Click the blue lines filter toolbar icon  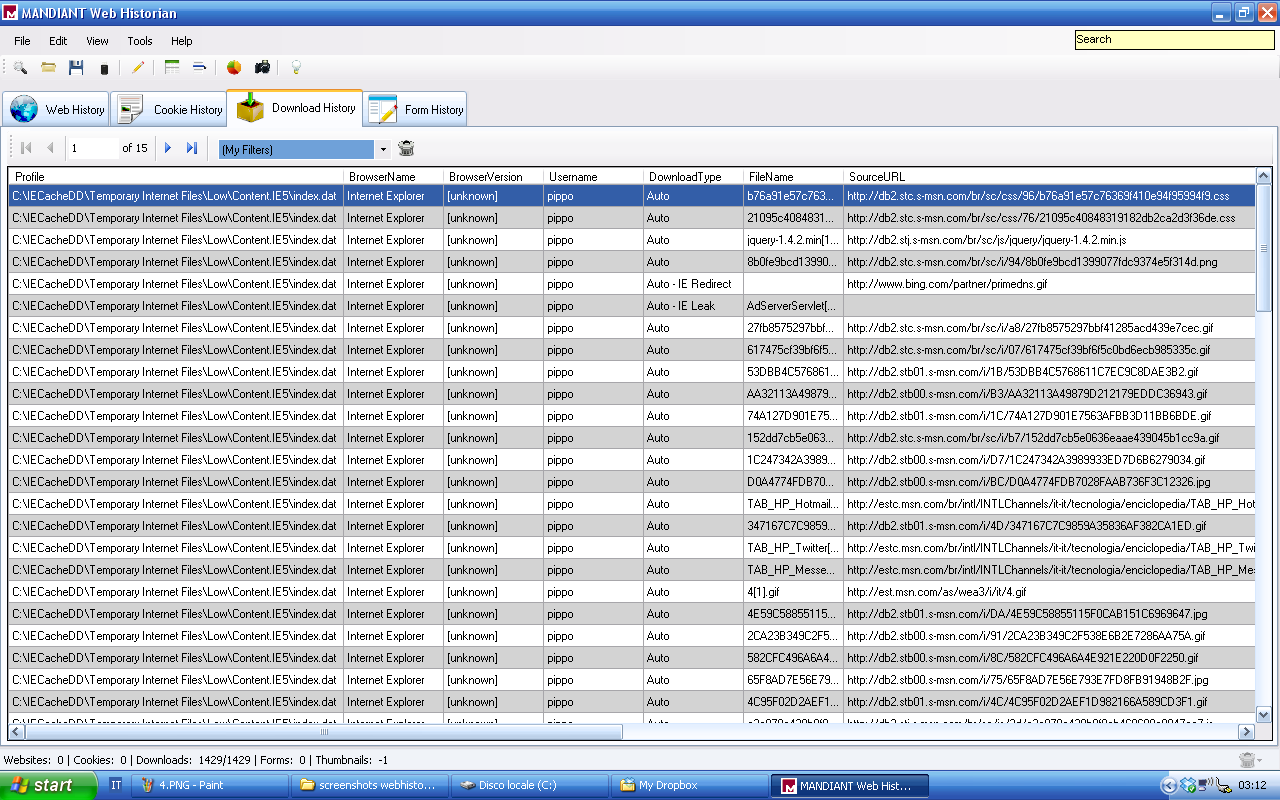(x=199, y=68)
